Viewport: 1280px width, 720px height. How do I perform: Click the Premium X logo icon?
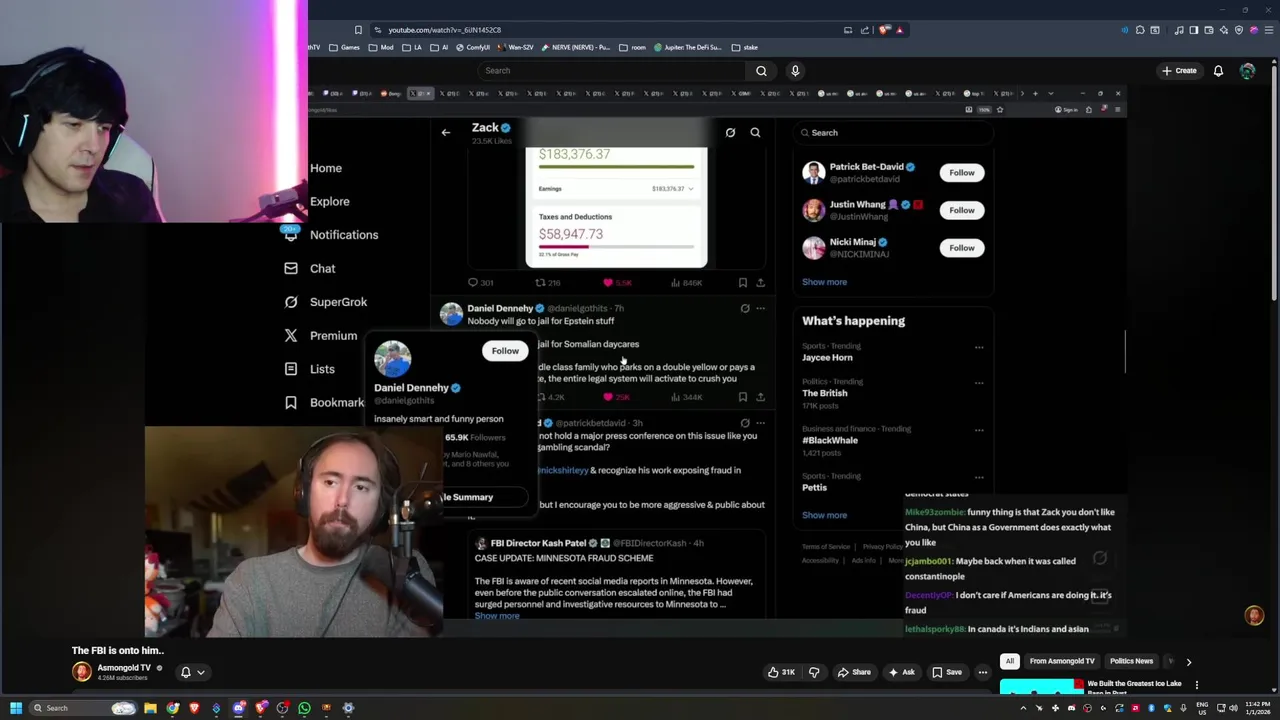[291, 336]
